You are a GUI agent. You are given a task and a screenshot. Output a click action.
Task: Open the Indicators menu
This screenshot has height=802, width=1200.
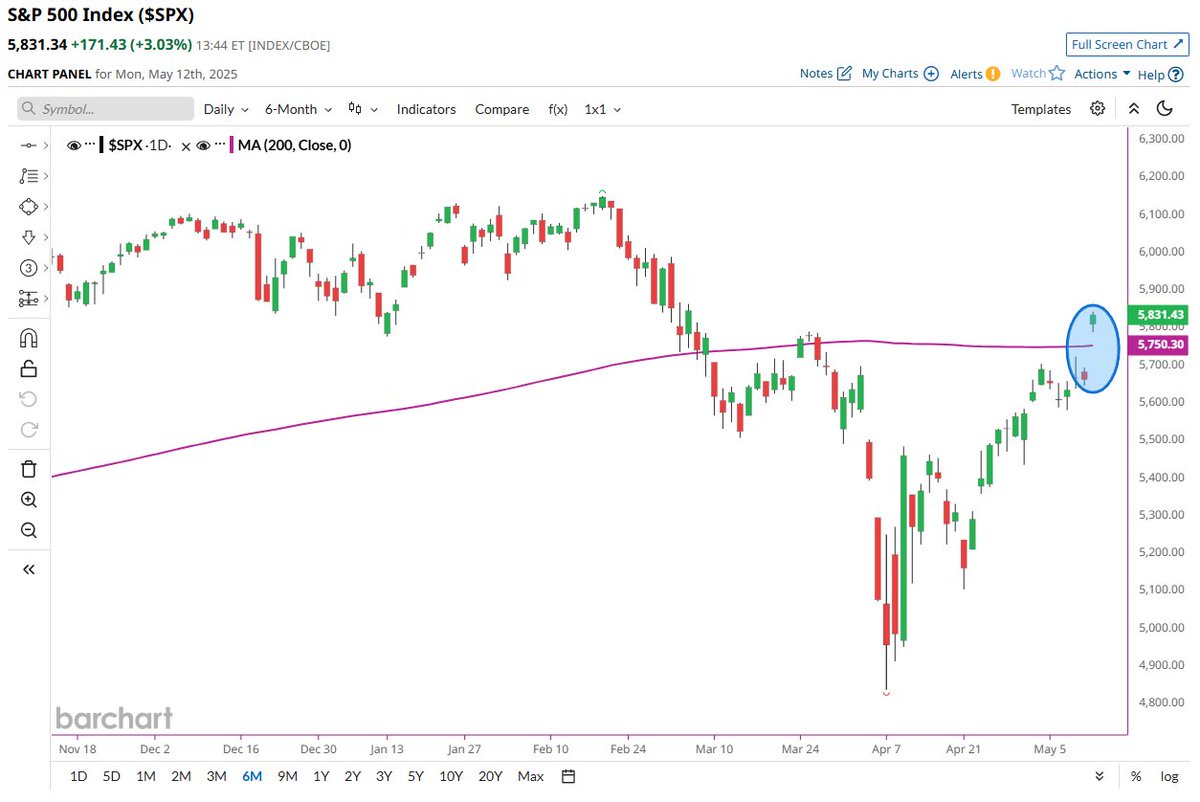[x=426, y=109]
